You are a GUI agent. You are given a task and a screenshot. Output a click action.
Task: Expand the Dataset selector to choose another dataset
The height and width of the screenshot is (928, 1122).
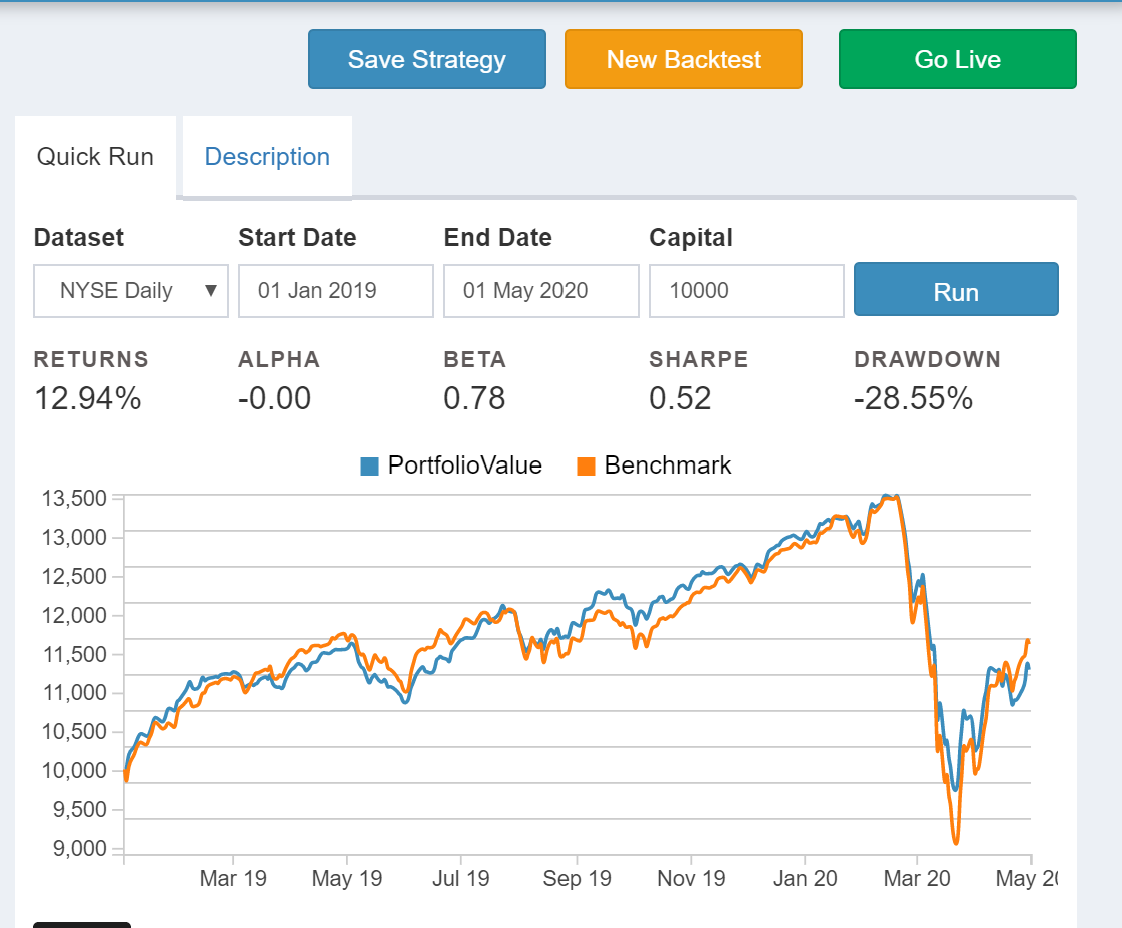tap(130, 290)
